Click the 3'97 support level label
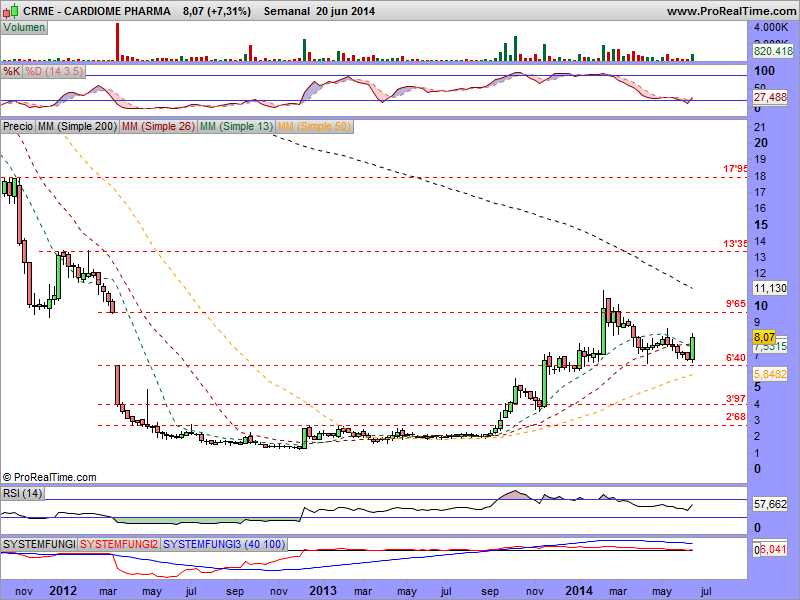Screen dimensions: 800x600 click(x=736, y=398)
